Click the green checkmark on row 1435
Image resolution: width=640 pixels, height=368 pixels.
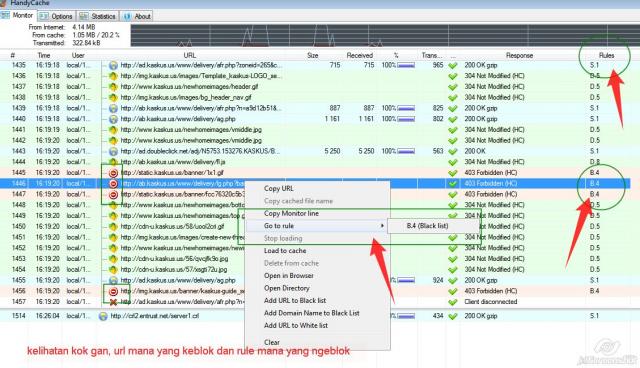(x=453, y=65)
